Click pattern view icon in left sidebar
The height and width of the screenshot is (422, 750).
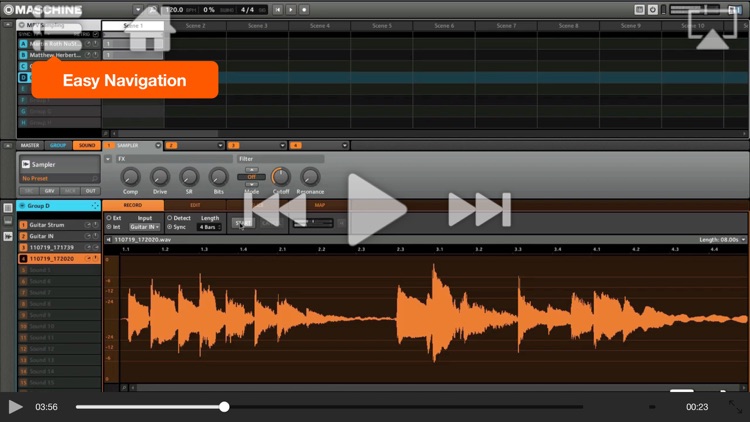(8, 208)
